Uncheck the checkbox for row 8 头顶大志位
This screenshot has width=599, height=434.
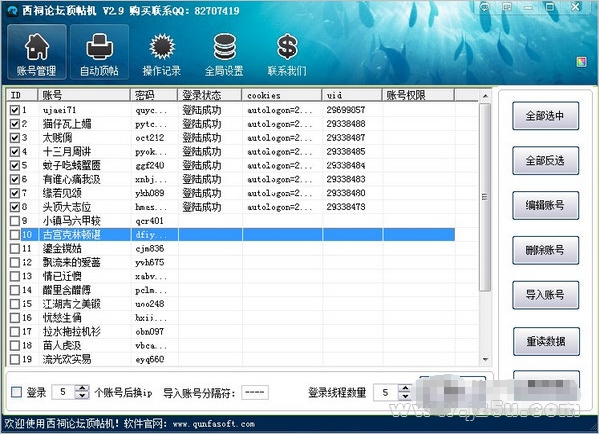15,207
